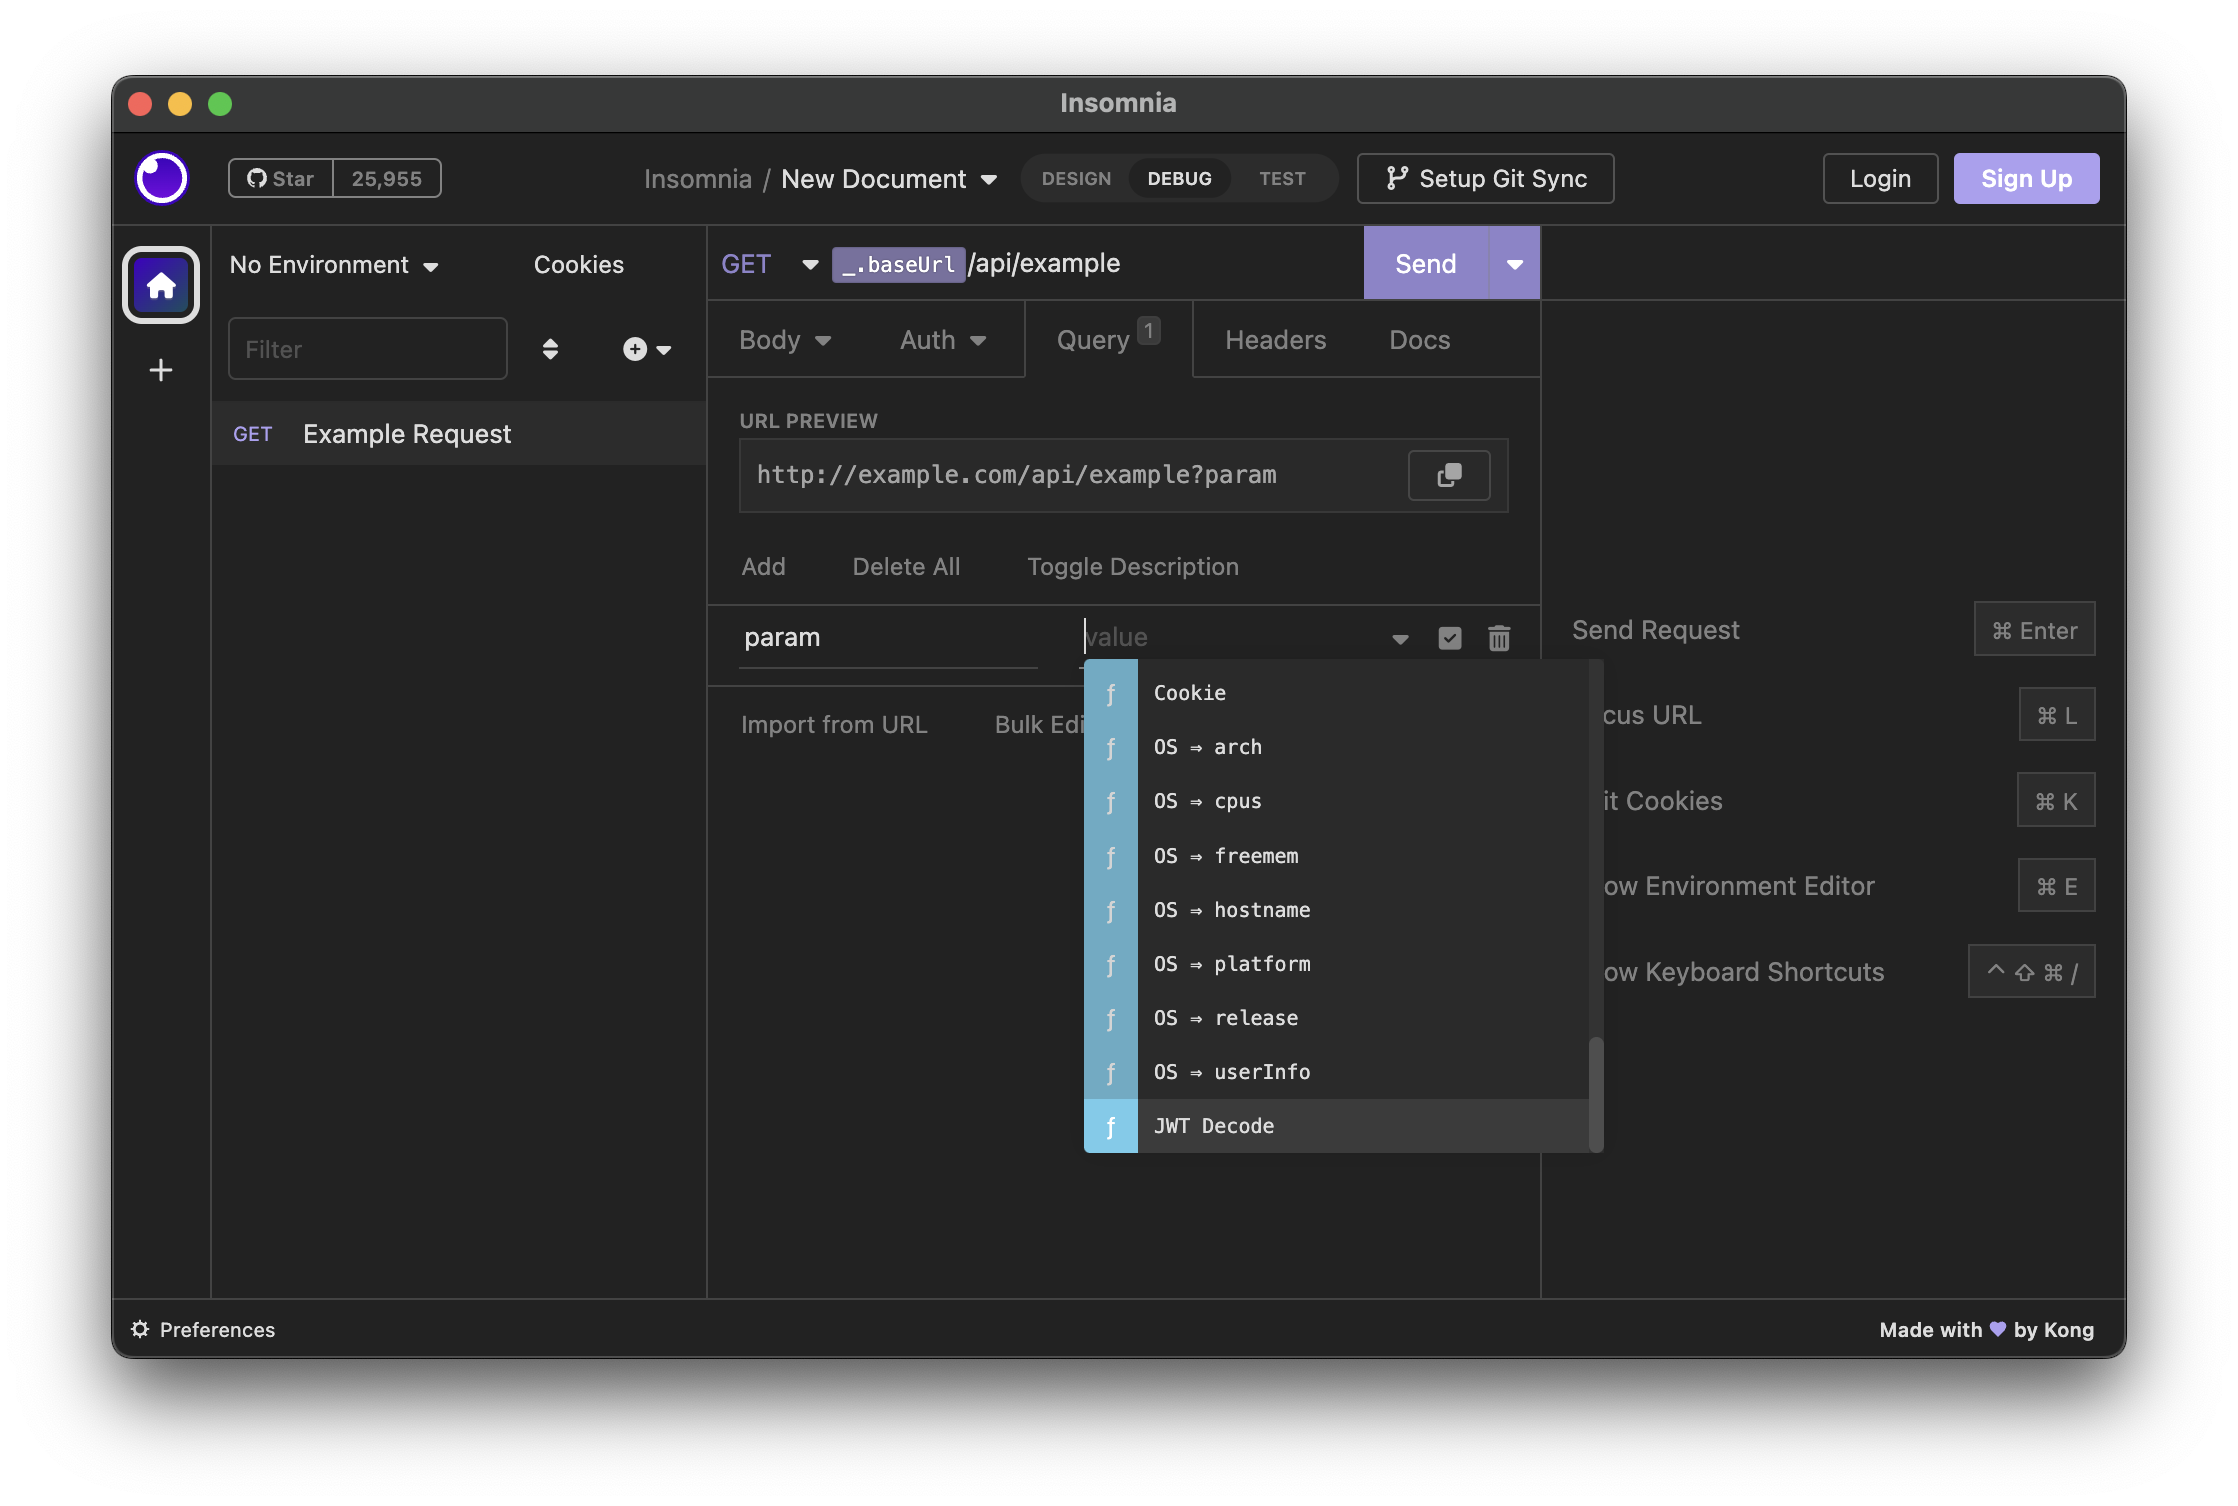Open GET method dropdown arrow
This screenshot has height=1506, width=2238.
click(810, 264)
